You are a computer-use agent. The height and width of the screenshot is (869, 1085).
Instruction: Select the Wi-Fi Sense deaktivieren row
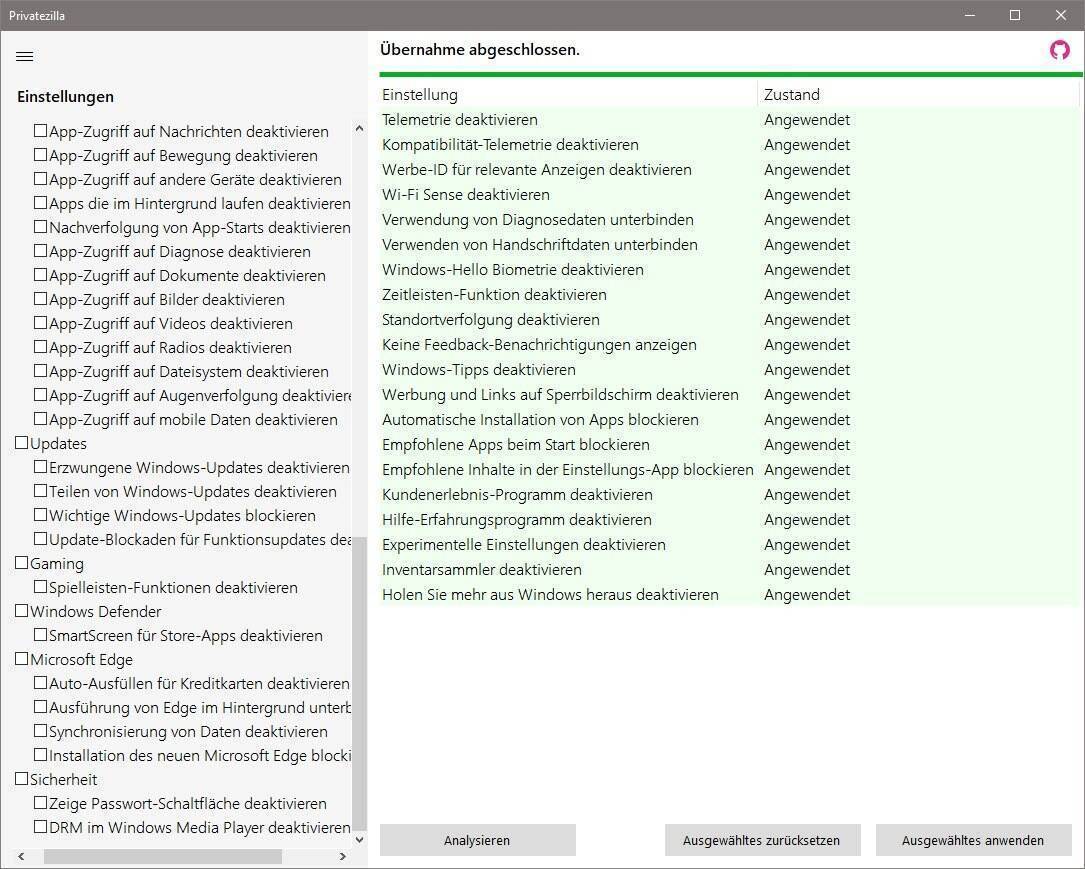pyautogui.click(x=466, y=195)
